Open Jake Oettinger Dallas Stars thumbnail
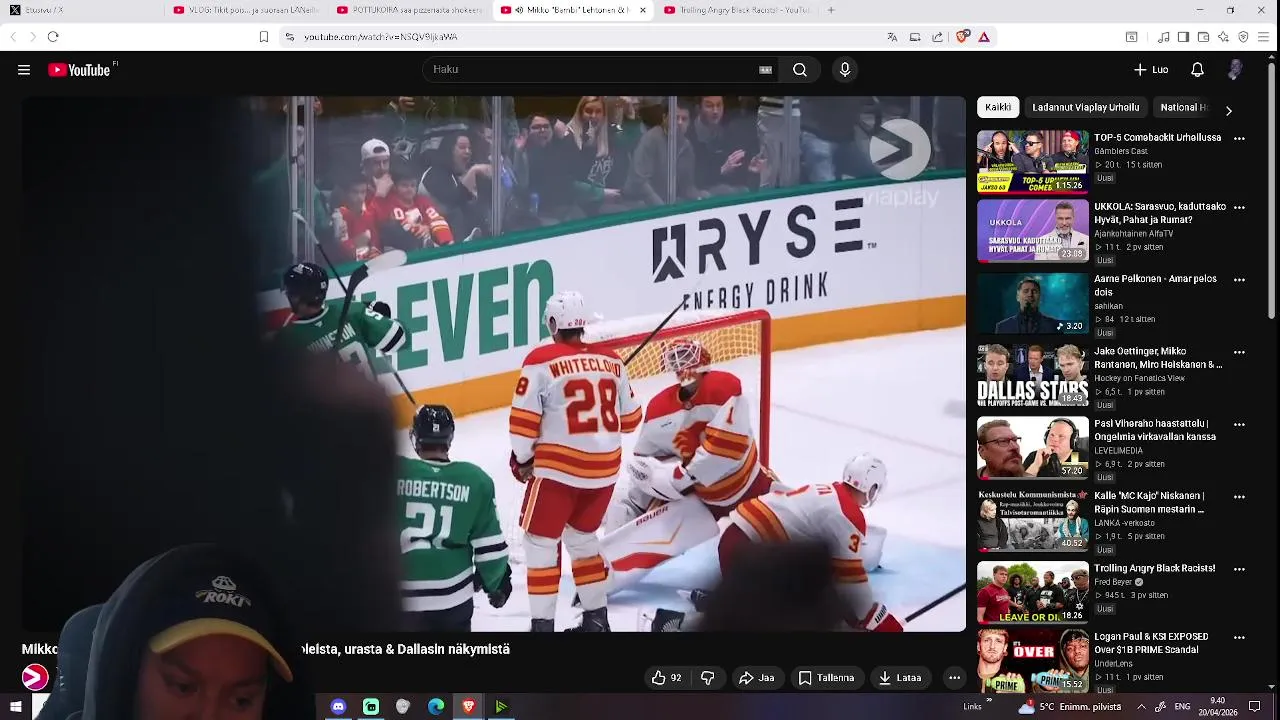This screenshot has height=720, width=1280. tap(1032, 375)
